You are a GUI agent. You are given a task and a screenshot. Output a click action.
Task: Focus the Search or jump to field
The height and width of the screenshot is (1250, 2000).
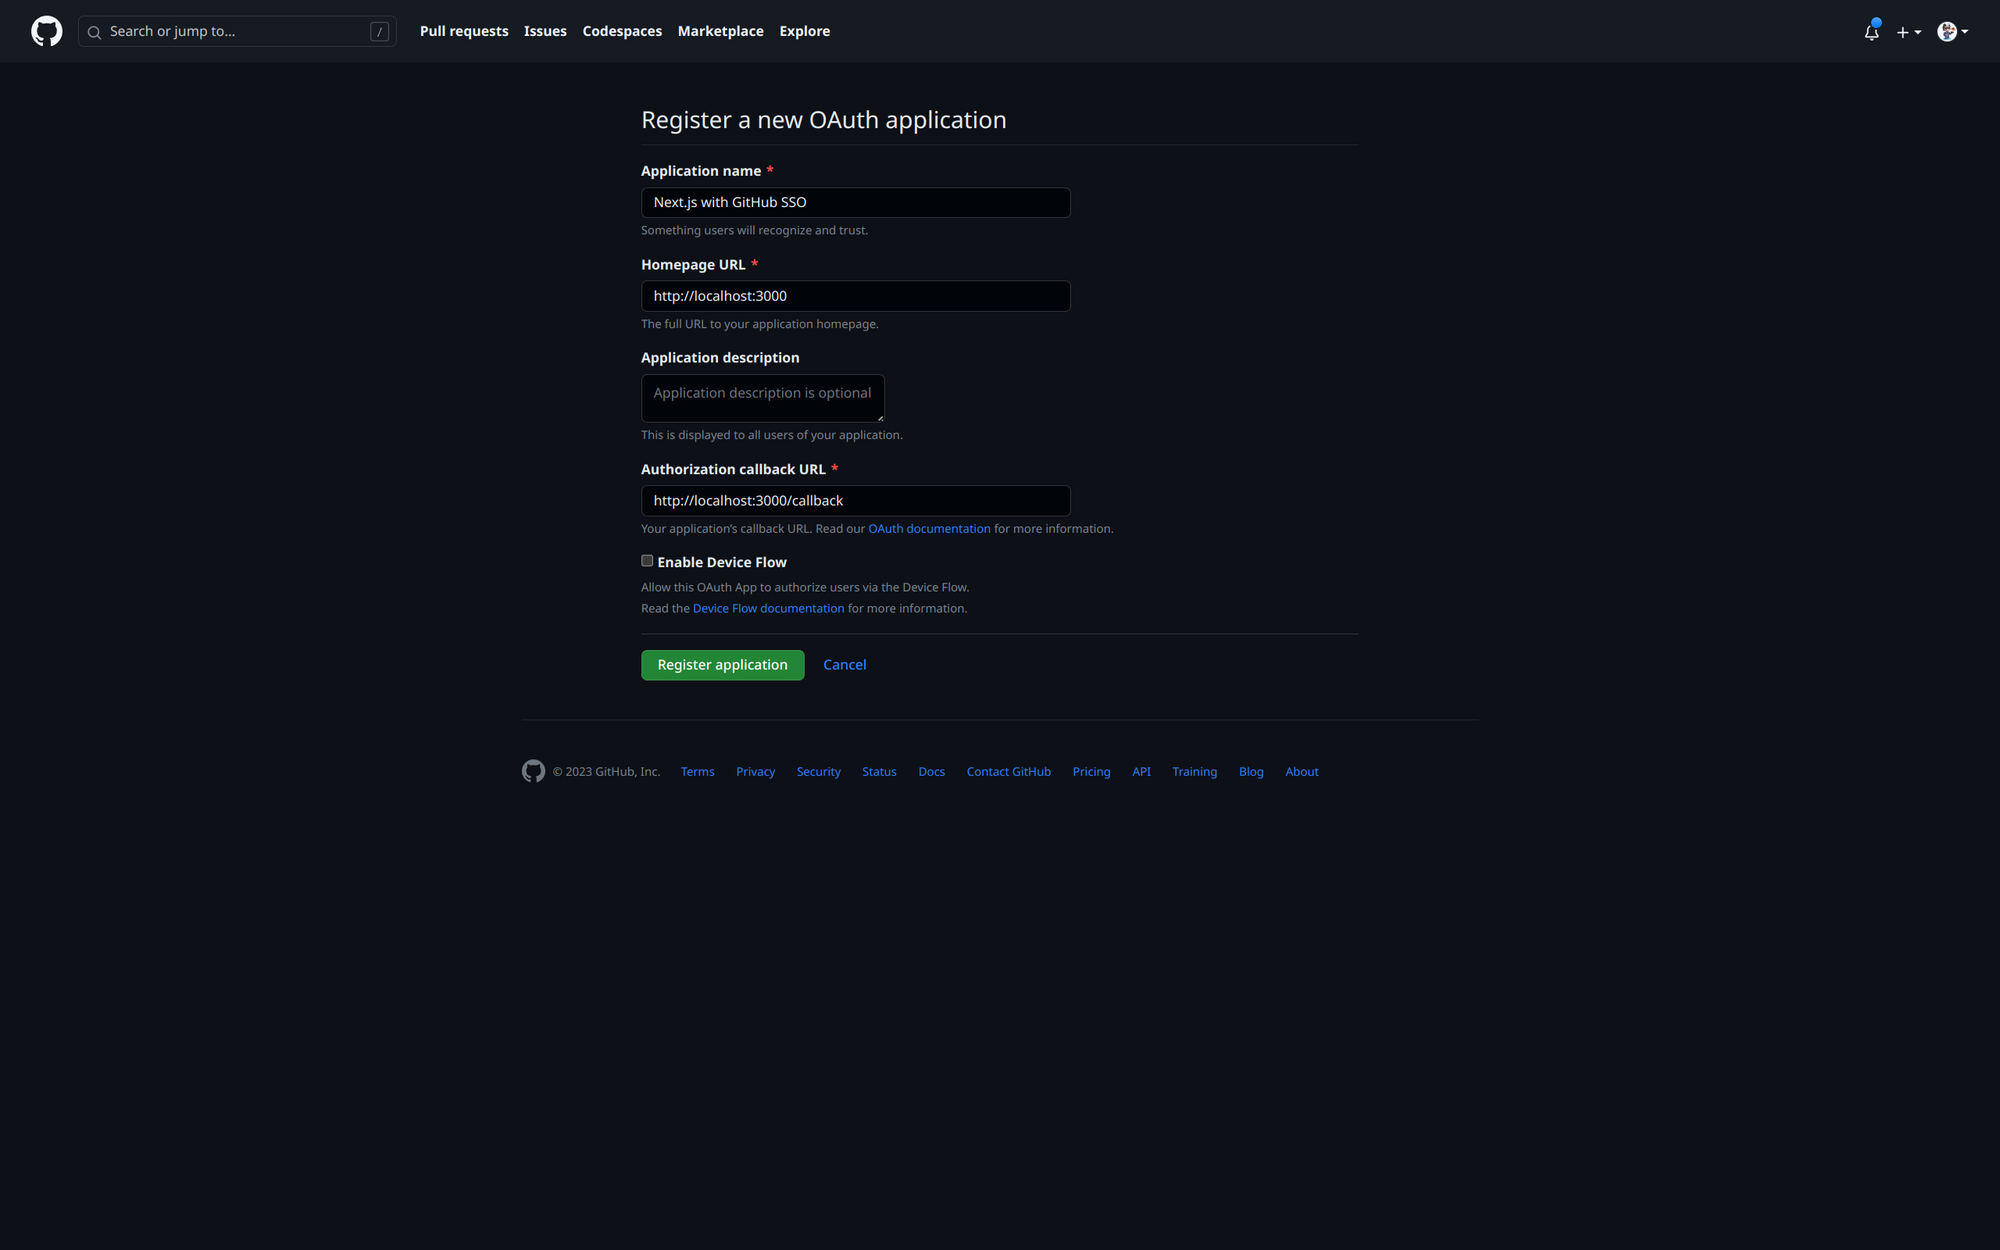(237, 31)
